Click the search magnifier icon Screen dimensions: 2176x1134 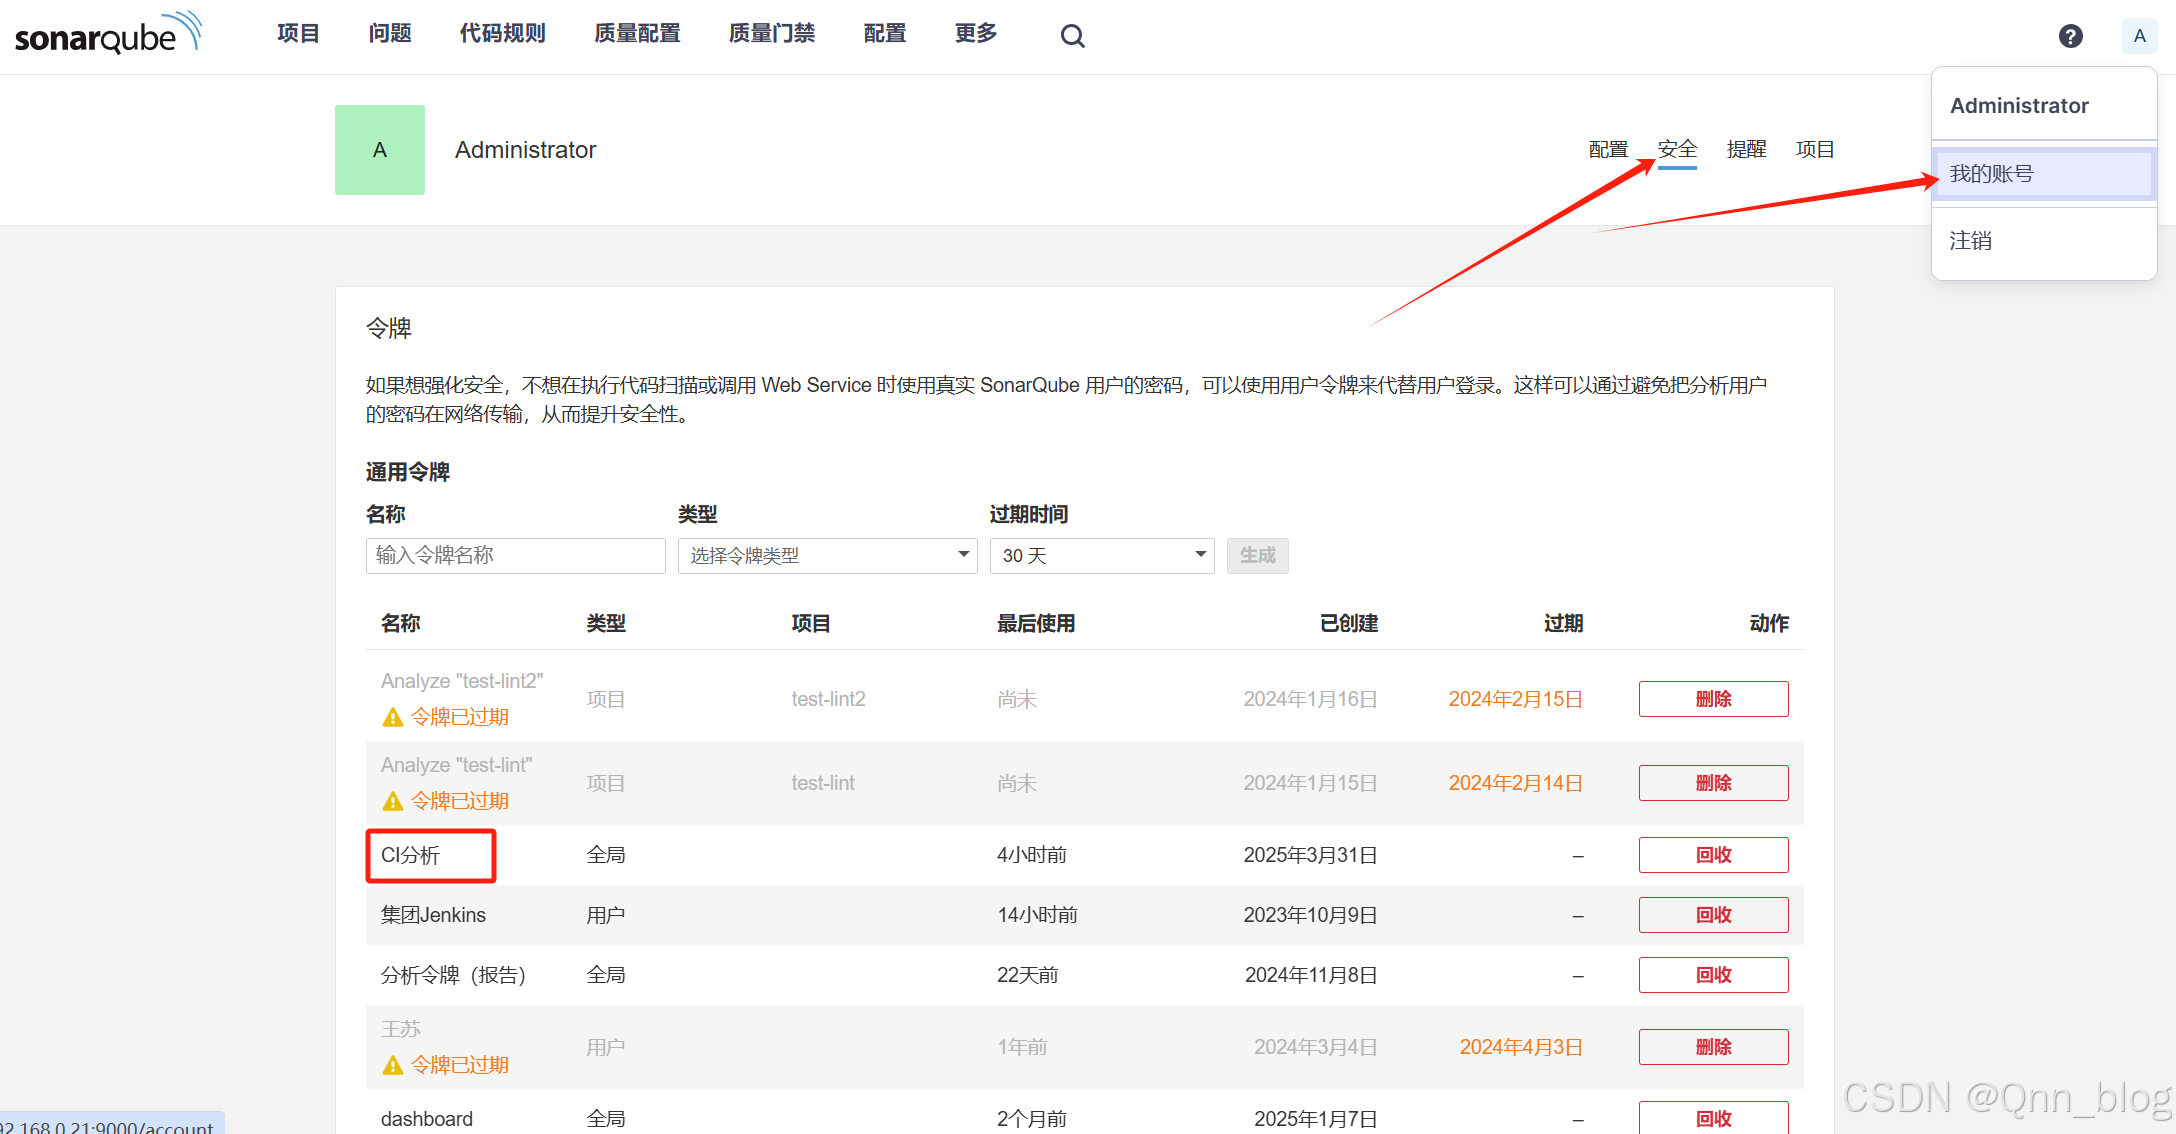coord(1072,36)
